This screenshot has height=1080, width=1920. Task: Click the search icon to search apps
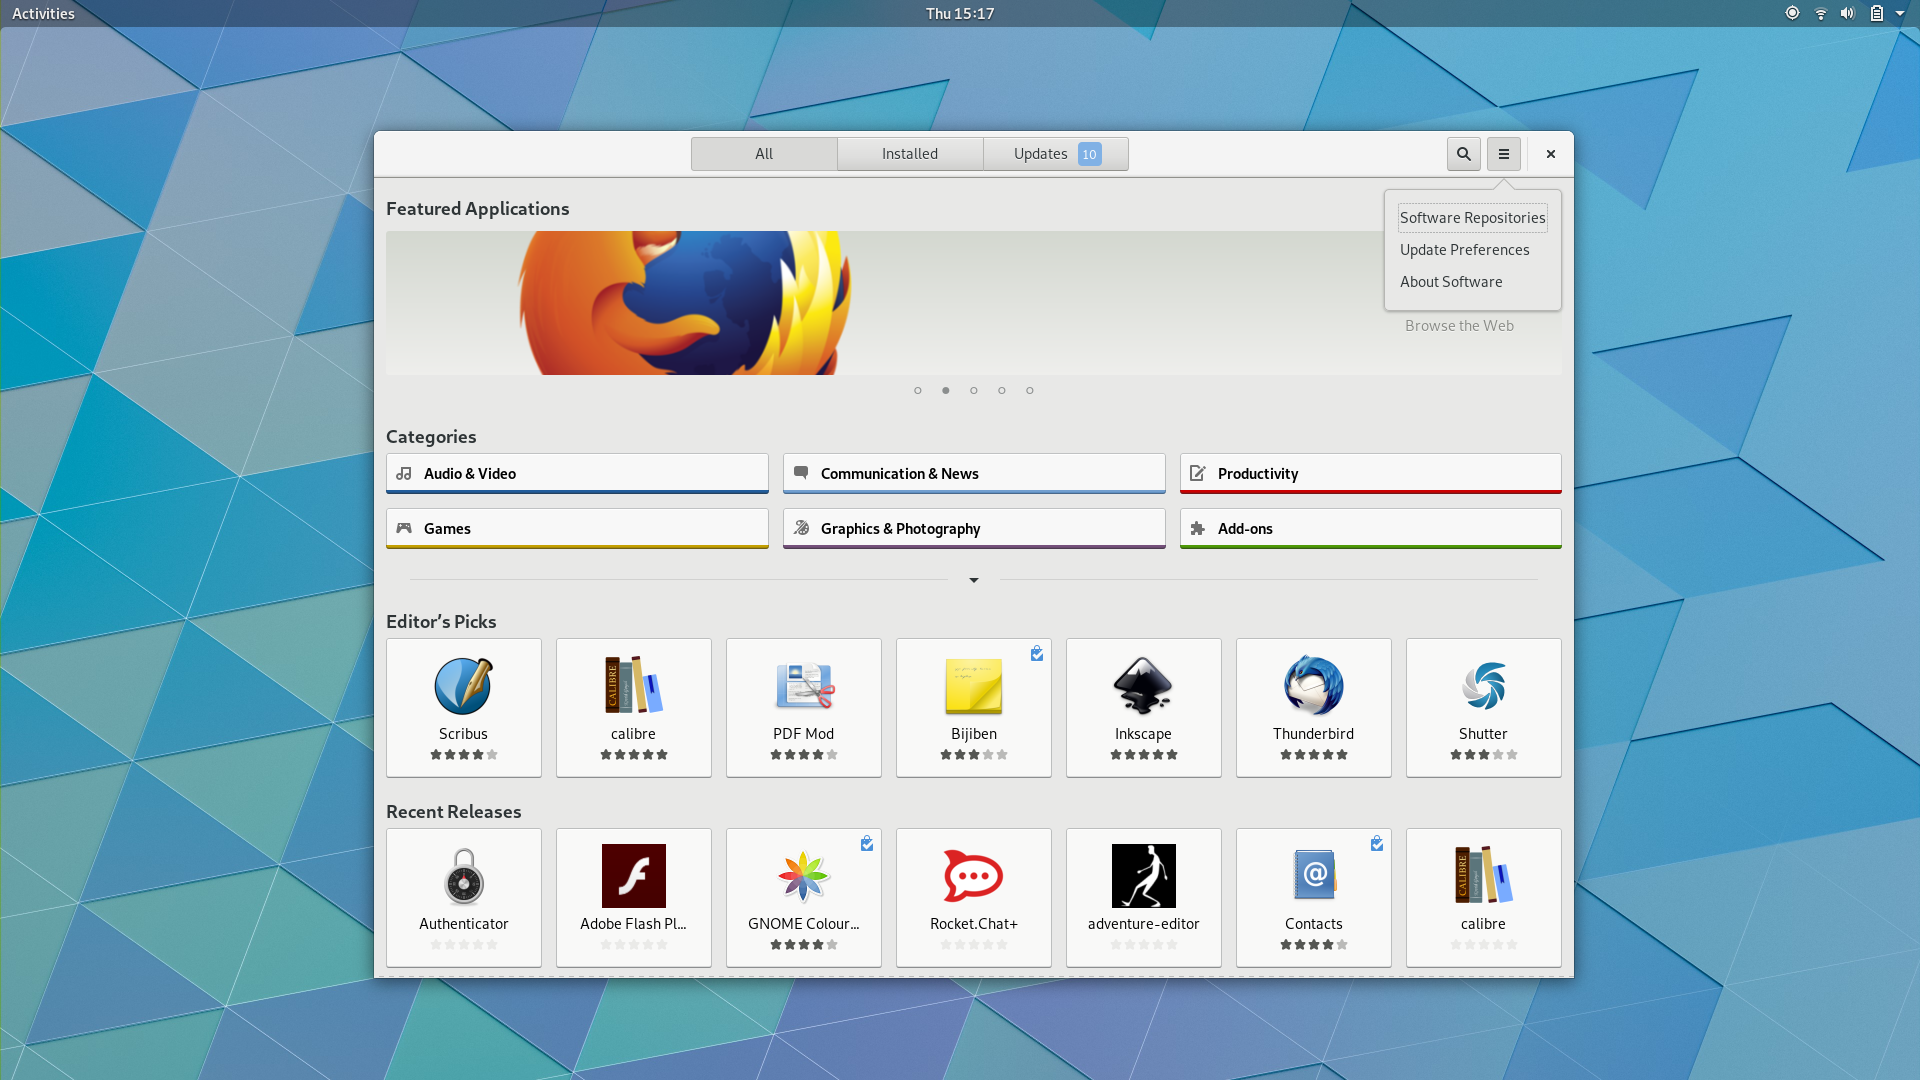(x=1464, y=154)
